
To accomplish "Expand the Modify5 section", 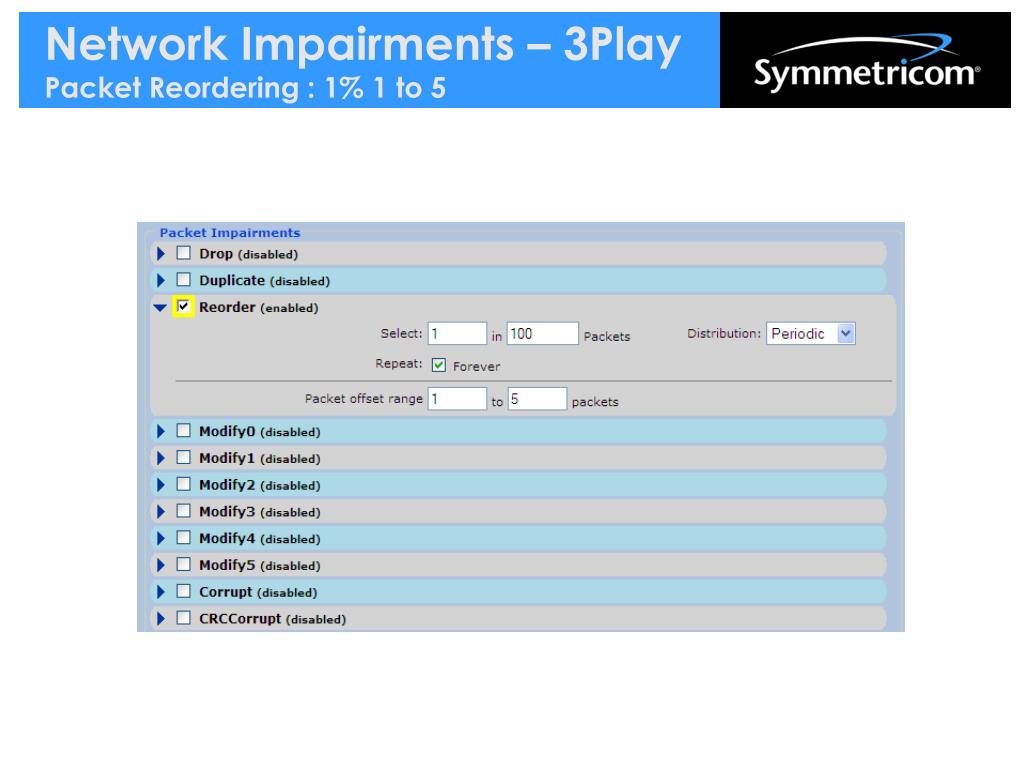I will (x=161, y=565).
